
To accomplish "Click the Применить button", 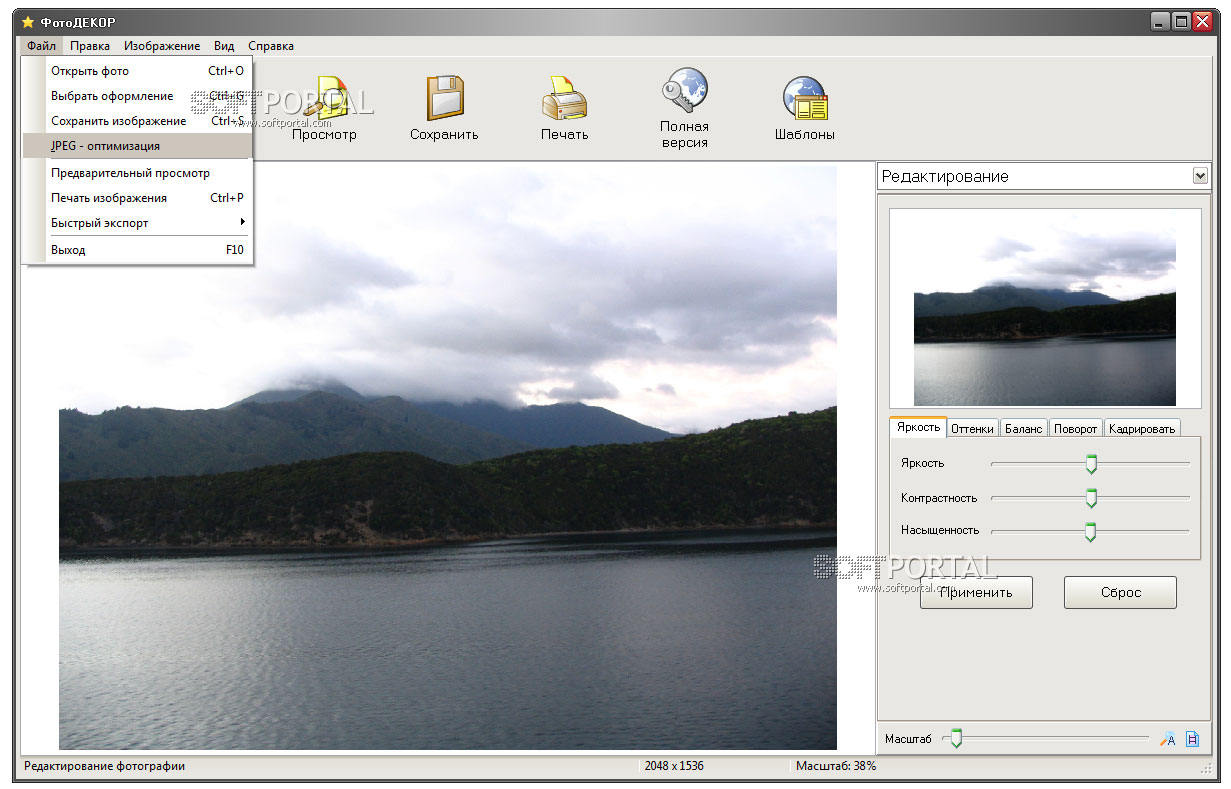I will click(976, 592).
